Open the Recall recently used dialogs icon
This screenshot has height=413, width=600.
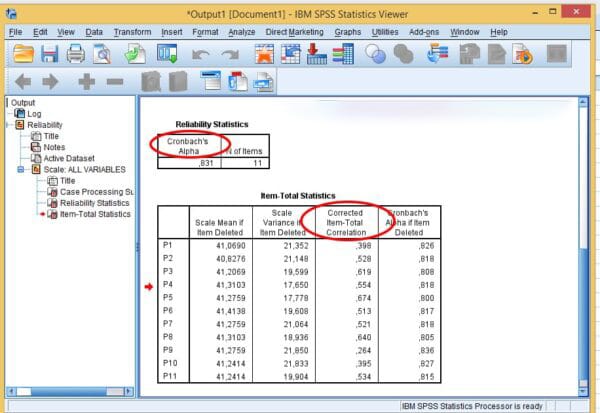[x=167, y=54]
